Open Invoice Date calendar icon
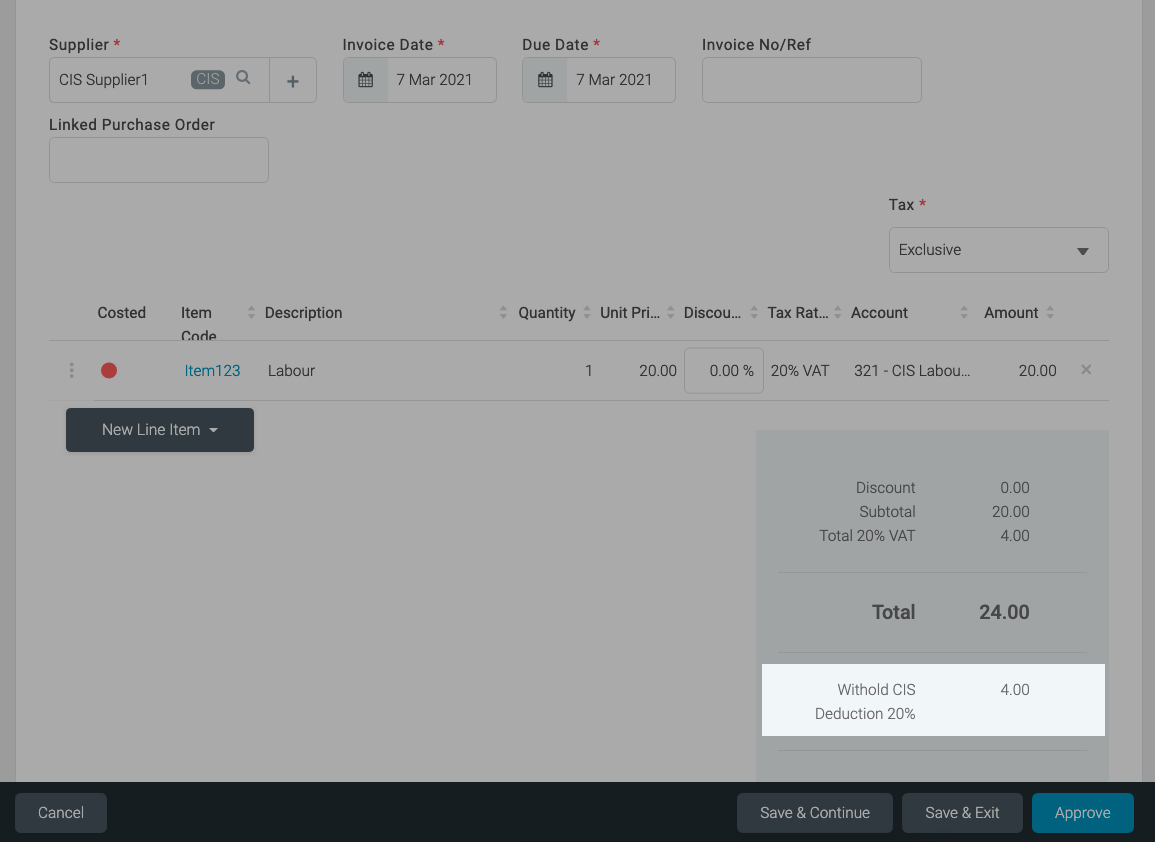 tap(366, 80)
